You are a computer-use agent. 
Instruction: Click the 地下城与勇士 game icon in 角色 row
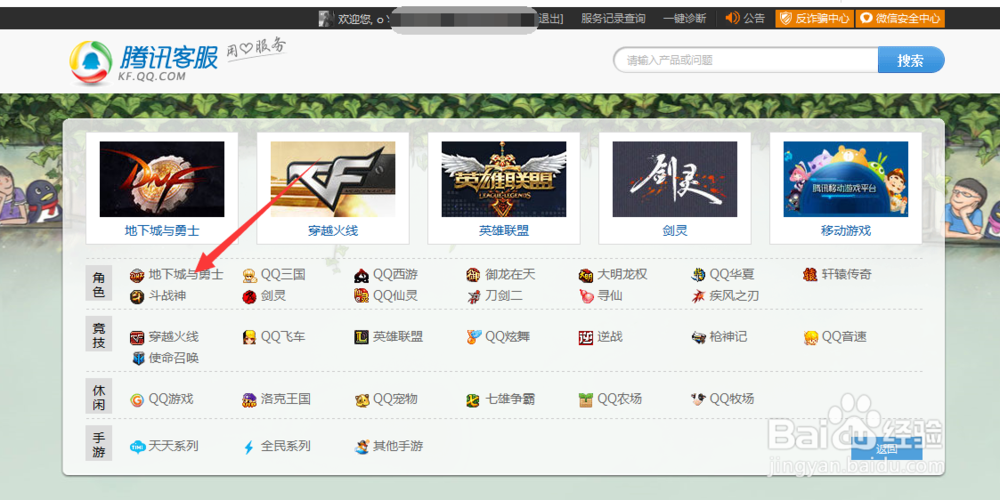coord(136,275)
